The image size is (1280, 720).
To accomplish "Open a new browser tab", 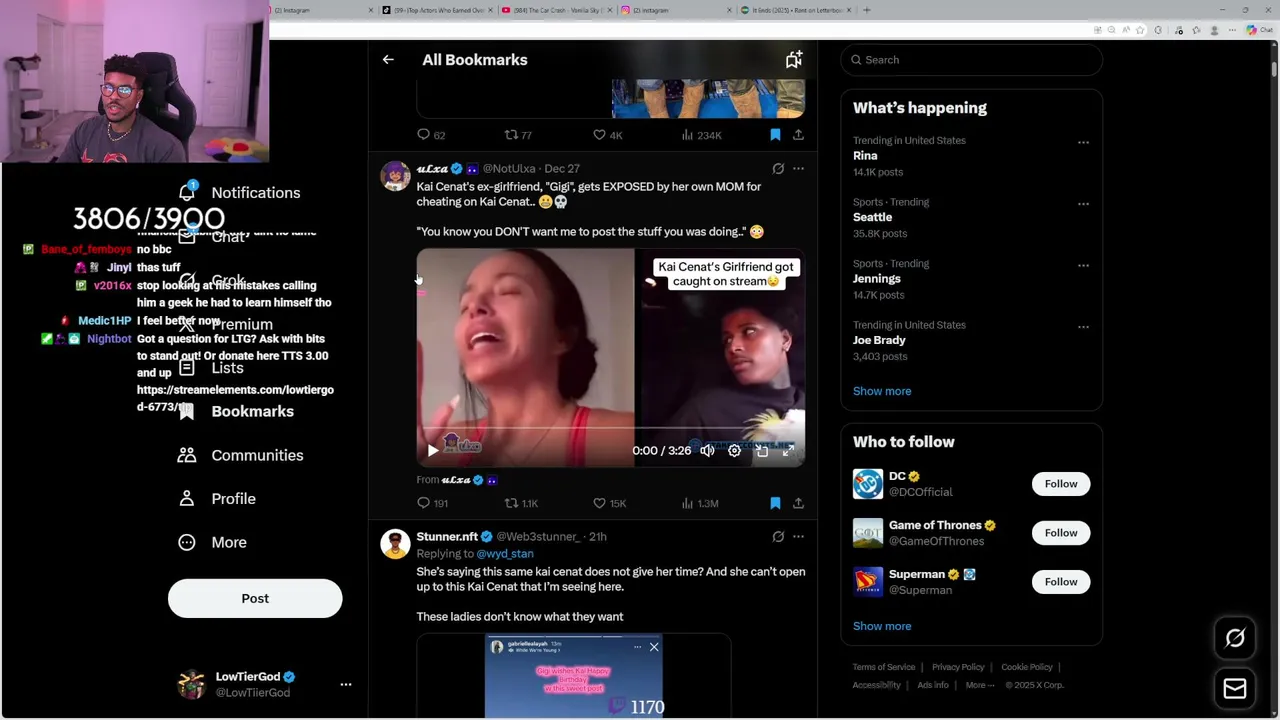I will point(866,10).
